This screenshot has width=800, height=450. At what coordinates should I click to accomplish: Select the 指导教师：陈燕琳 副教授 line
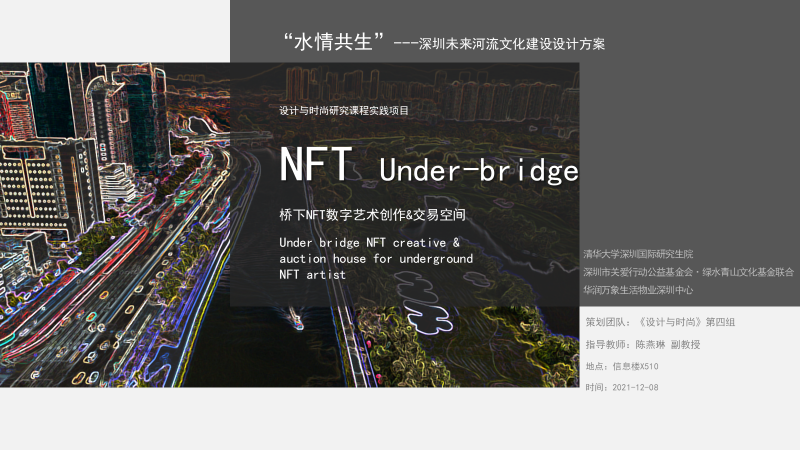pos(642,344)
